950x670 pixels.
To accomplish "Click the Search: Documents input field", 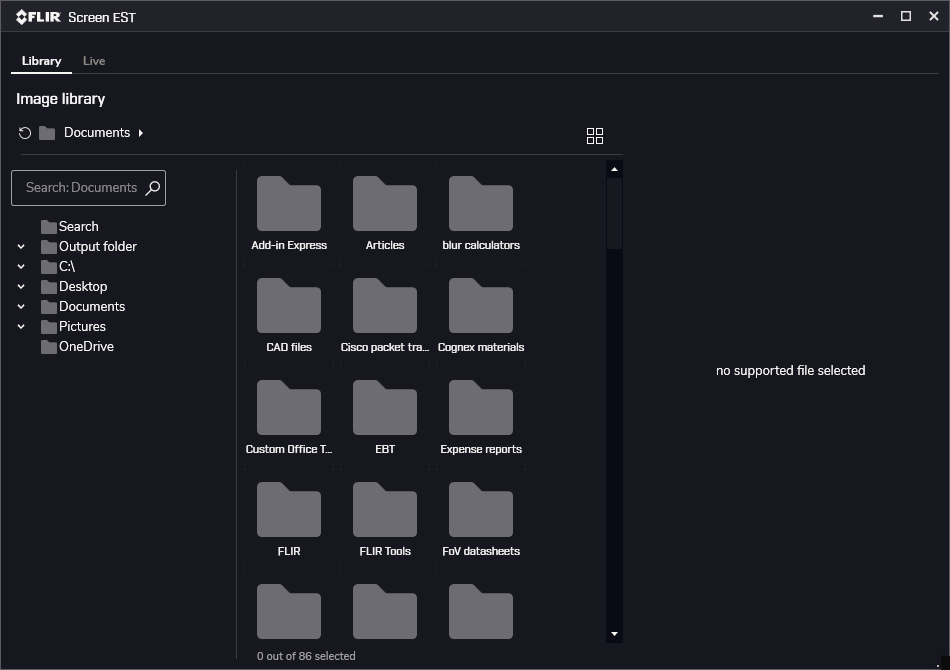I will [80, 188].
